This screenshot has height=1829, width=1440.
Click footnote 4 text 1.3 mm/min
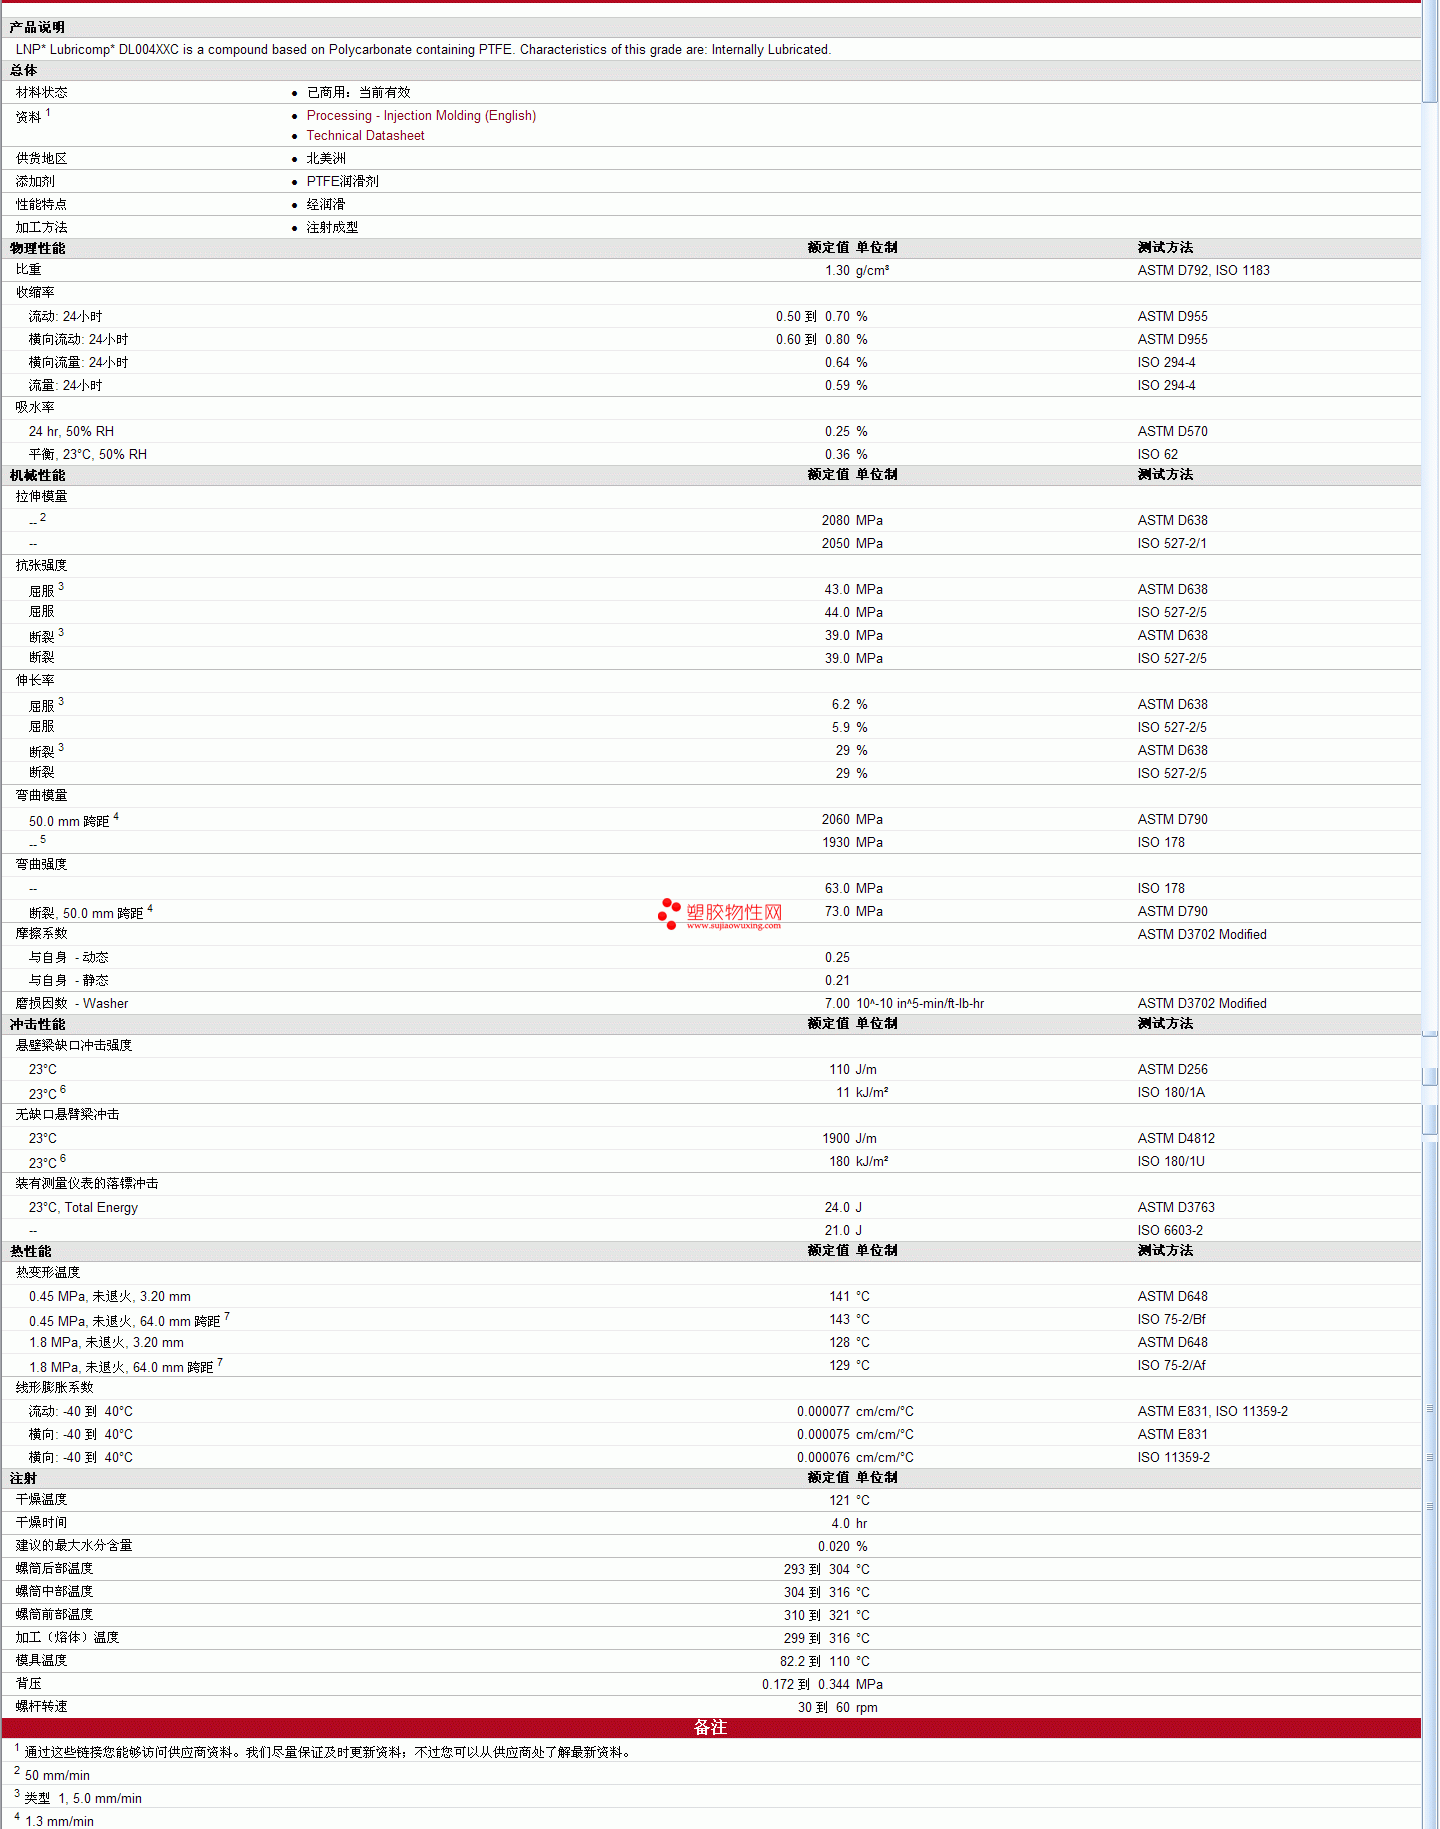click(x=59, y=1821)
